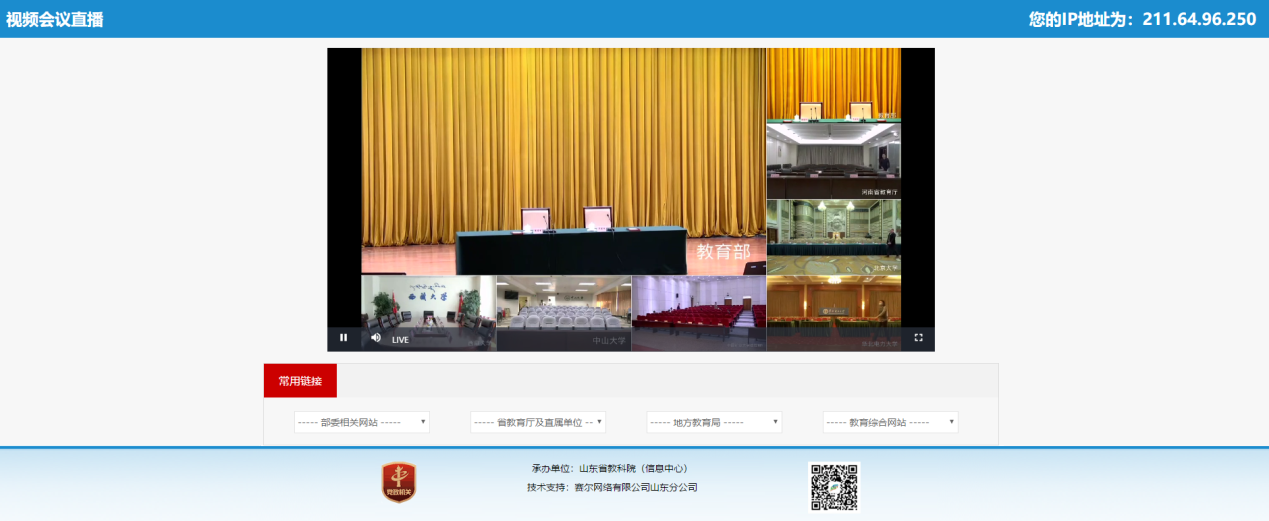The width and height of the screenshot is (1269, 521).
Task: Select the 常用链接 tab
Action: click(x=300, y=381)
